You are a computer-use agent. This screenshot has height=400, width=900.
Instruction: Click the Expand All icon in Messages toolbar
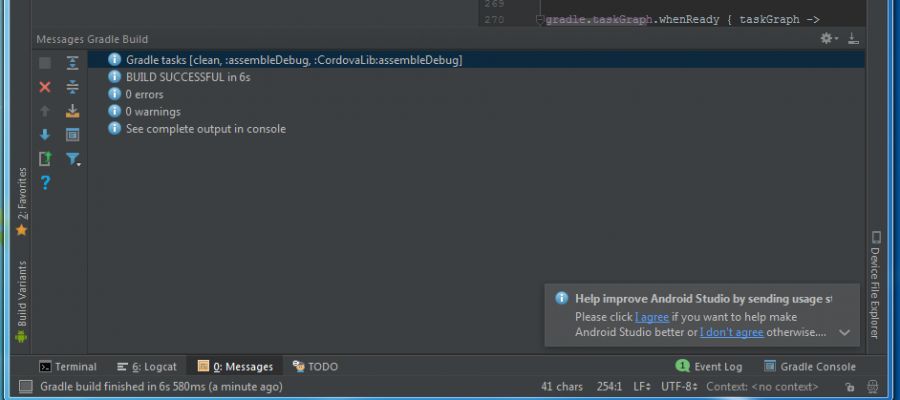72,63
